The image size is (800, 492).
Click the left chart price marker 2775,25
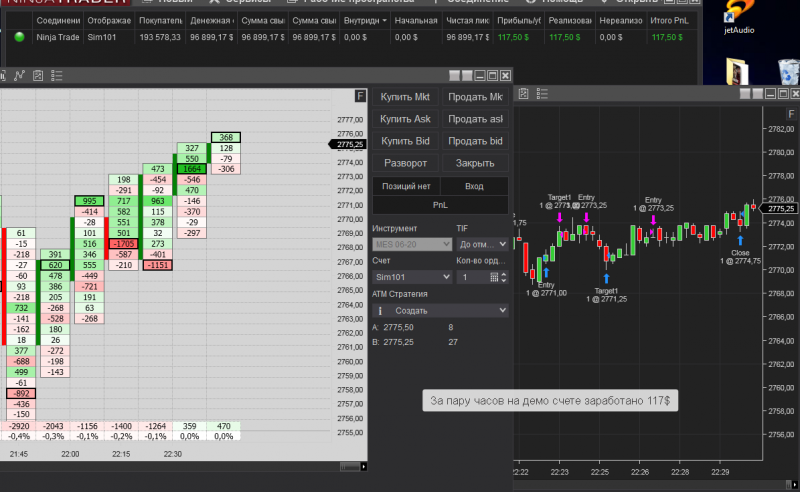coord(347,144)
